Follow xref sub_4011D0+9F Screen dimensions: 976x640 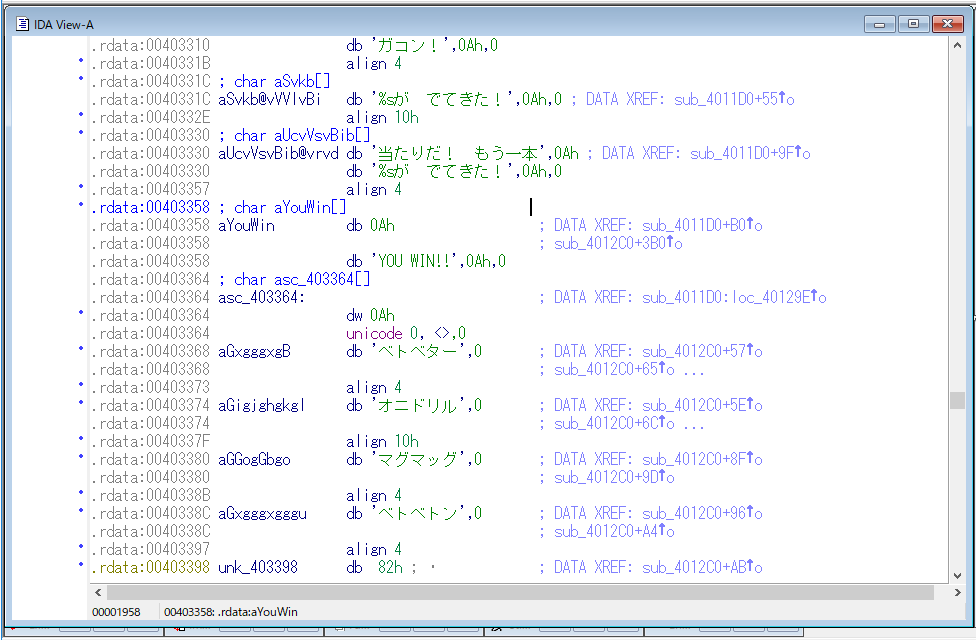pyautogui.click(x=750, y=153)
